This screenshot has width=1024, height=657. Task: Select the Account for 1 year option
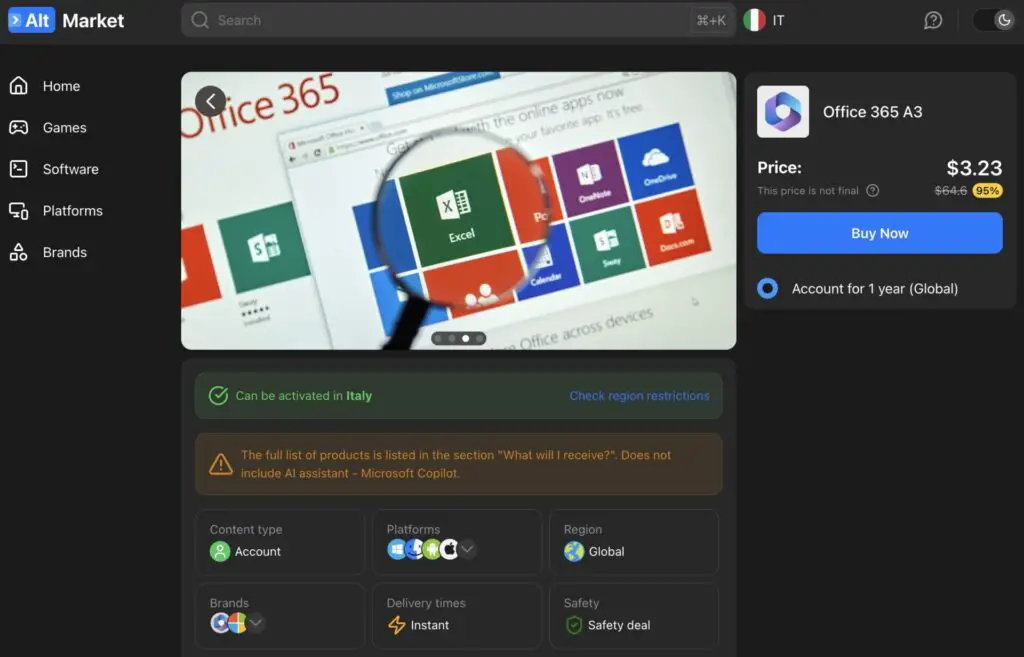(767, 288)
